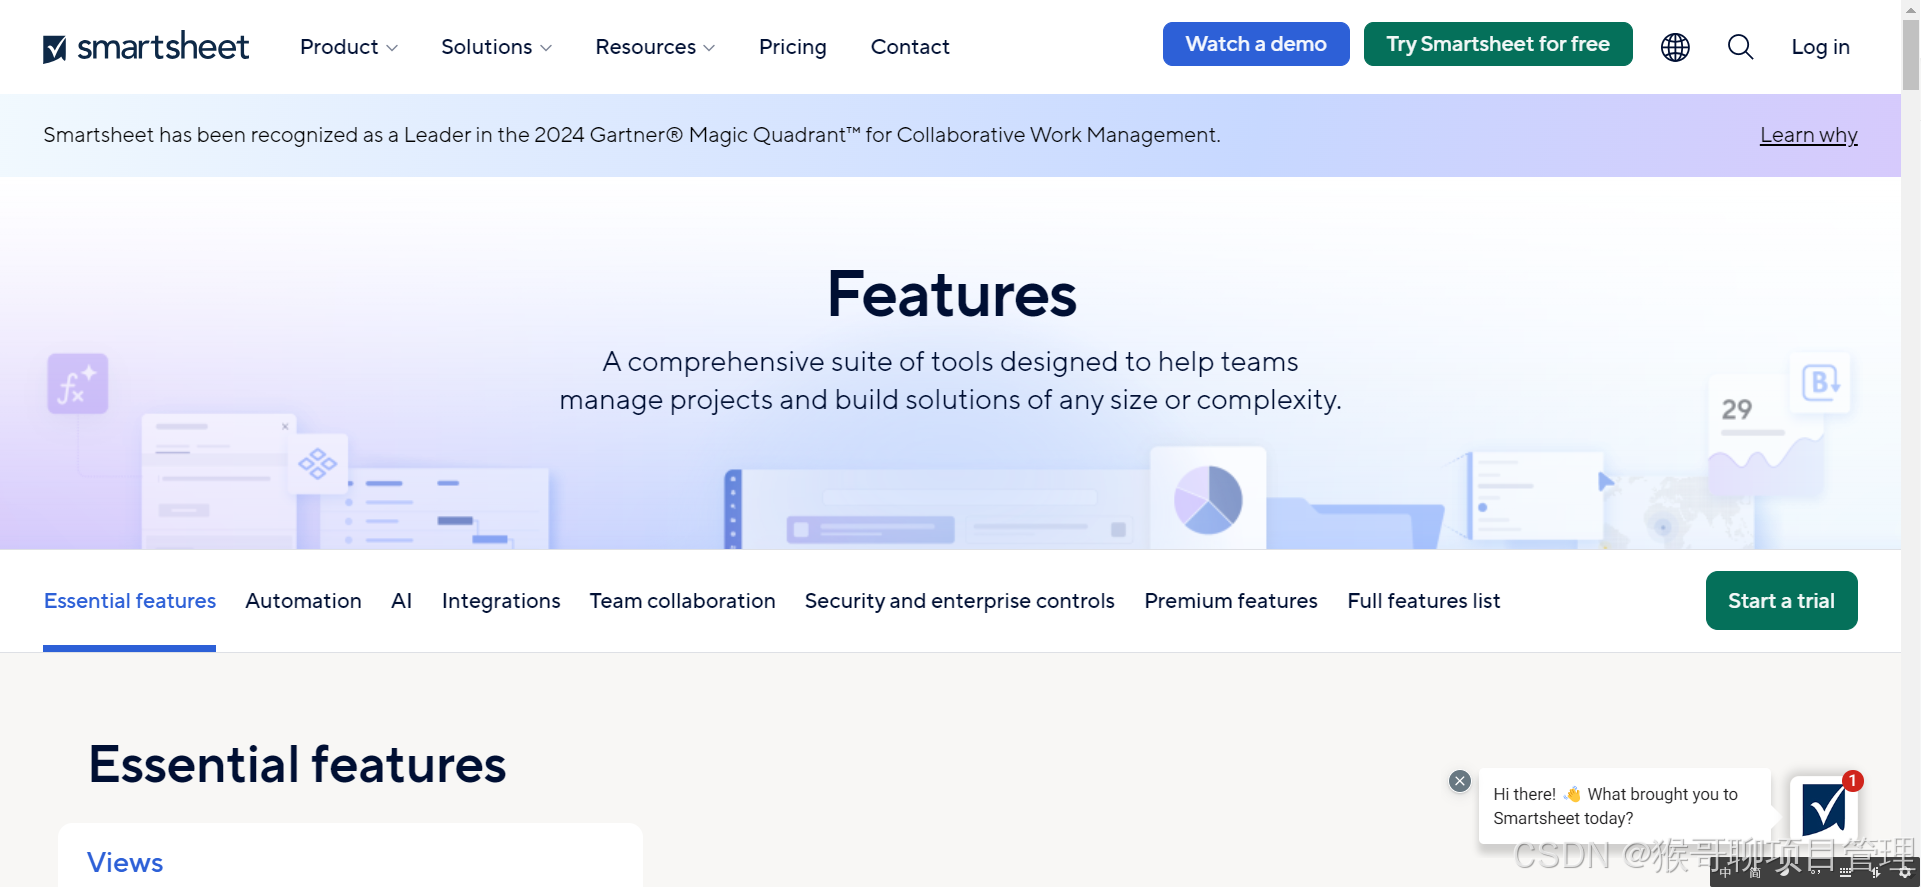The height and width of the screenshot is (887, 1921).
Task: Expand the Solutions menu
Action: tap(496, 47)
